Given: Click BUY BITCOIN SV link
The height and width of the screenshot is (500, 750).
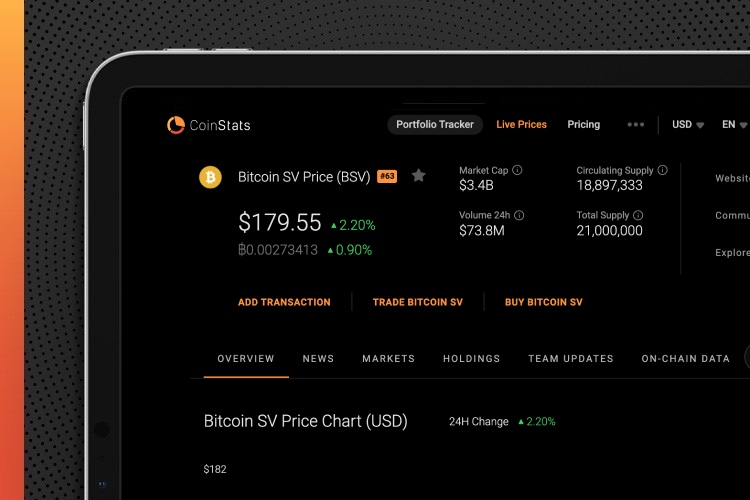Looking at the screenshot, I should coord(543,302).
